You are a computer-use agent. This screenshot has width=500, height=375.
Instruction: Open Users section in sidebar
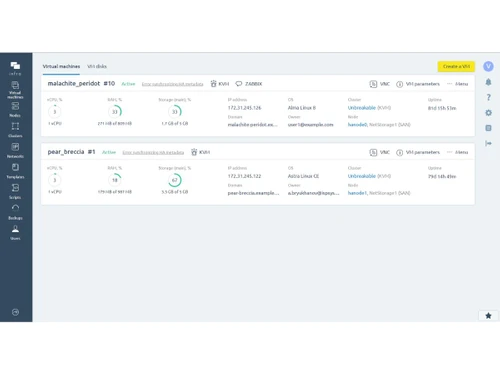point(15,233)
